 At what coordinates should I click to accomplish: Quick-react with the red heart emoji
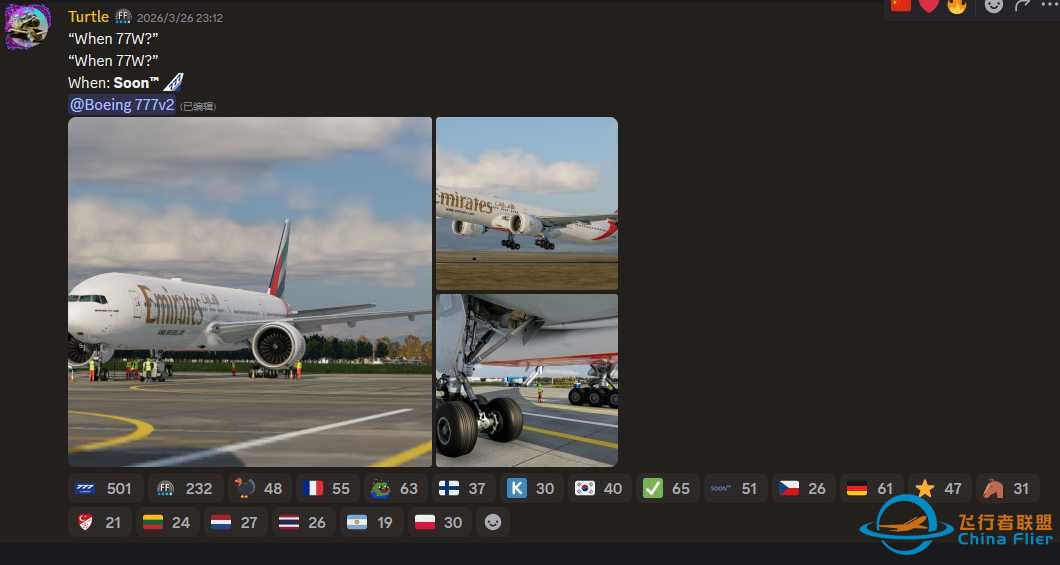[929, 5]
